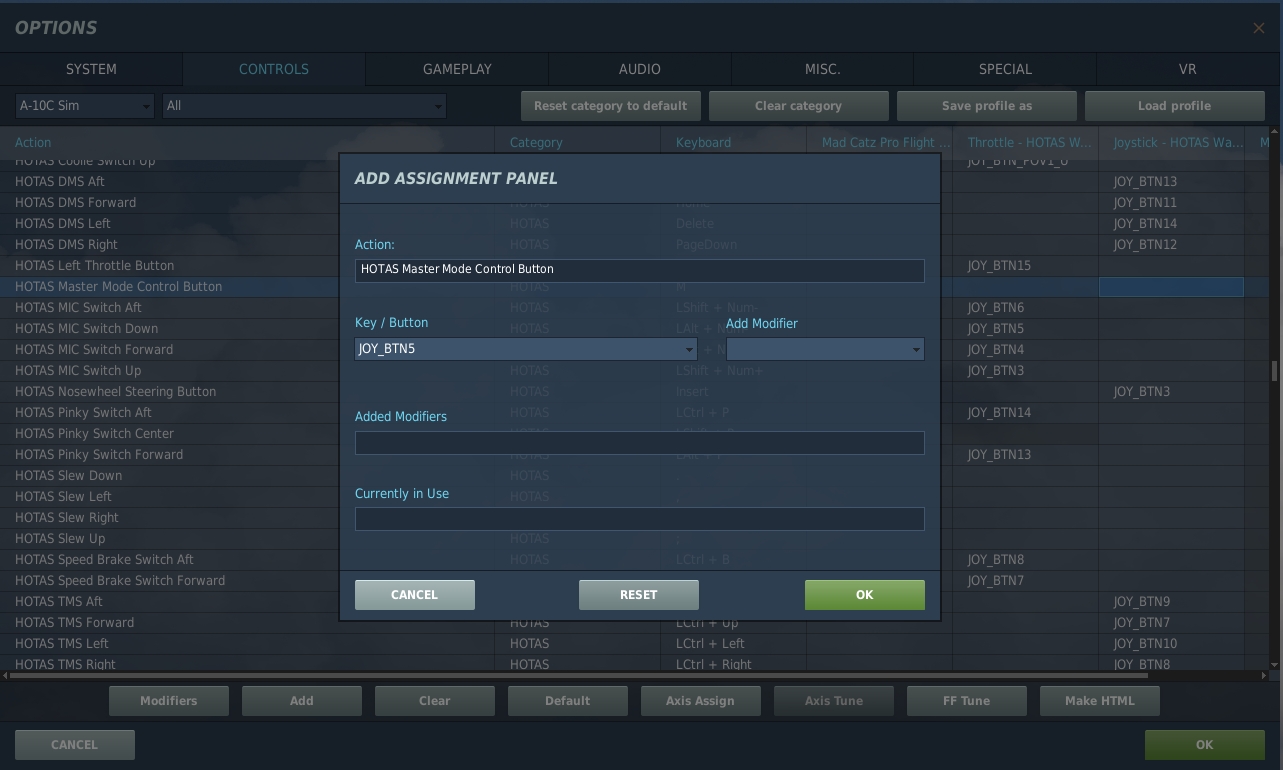This screenshot has height=770, width=1283.
Task: Click the Throttle - HOTAS column header
Action: (1026, 142)
